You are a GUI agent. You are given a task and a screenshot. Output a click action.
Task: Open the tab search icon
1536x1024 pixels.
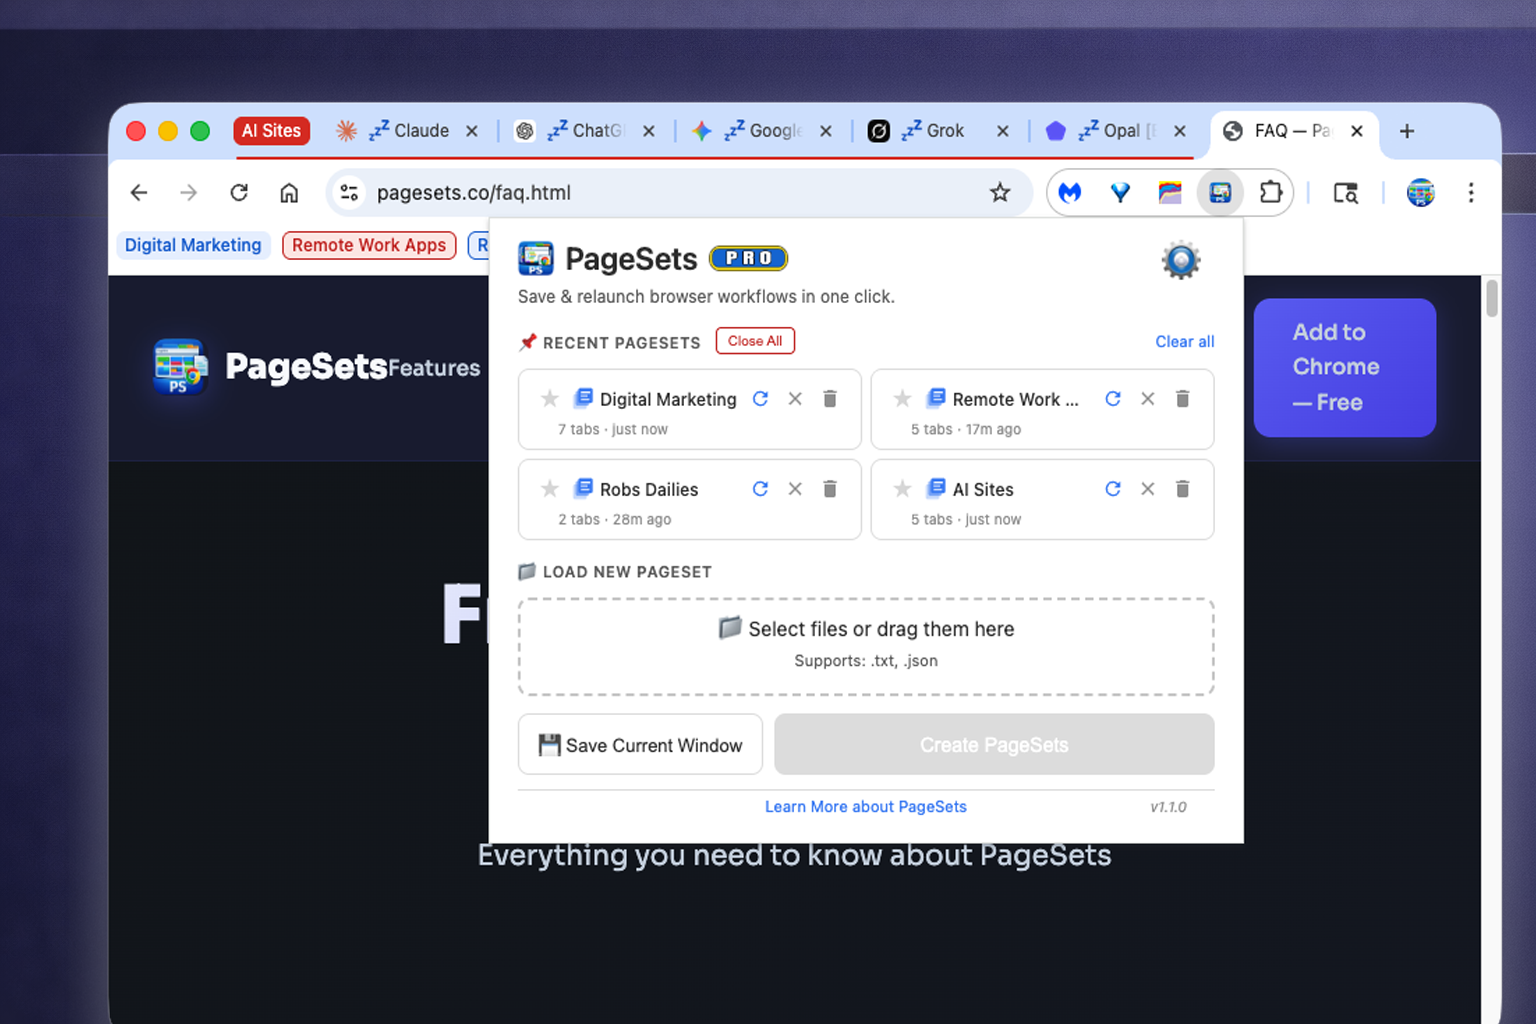(1346, 193)
